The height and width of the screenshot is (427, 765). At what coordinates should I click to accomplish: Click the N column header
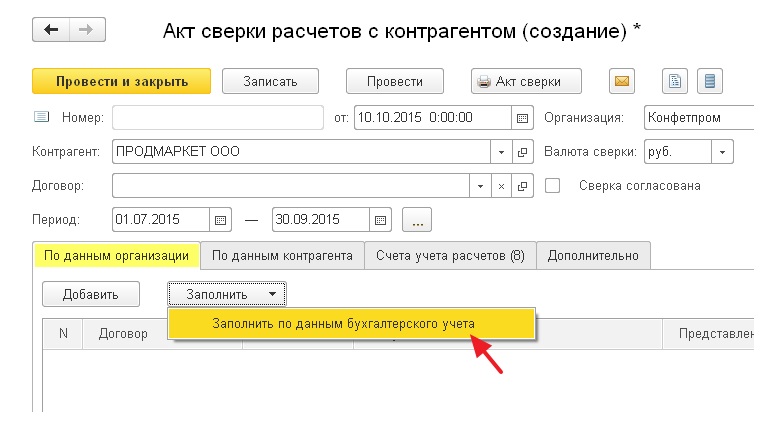[63, 334]
